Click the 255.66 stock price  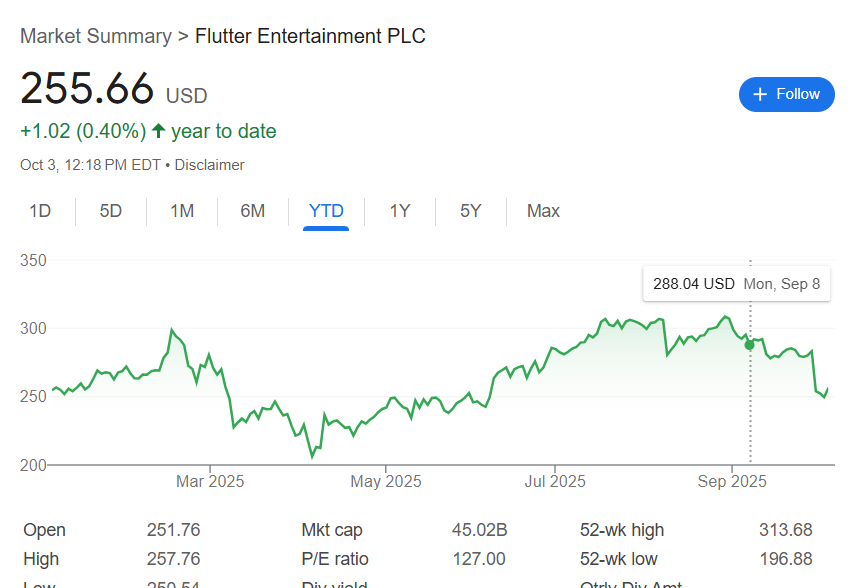point(87,88)
